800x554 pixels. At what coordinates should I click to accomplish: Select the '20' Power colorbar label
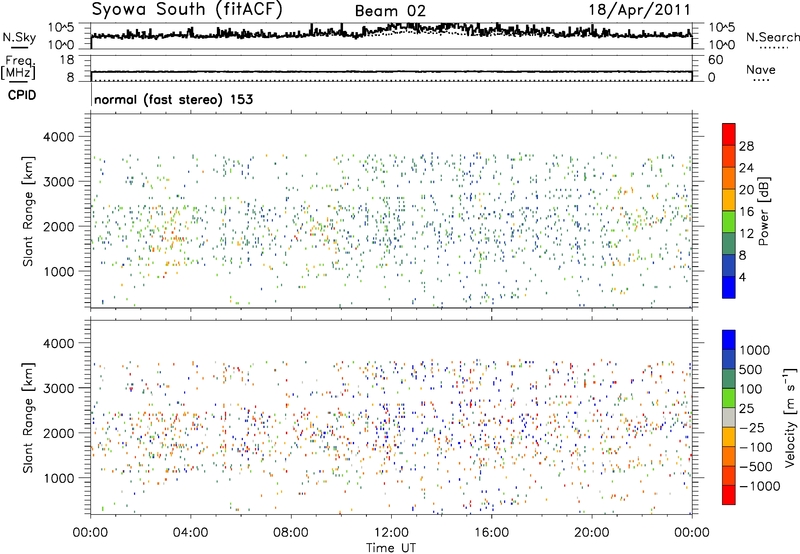(746, 190)
